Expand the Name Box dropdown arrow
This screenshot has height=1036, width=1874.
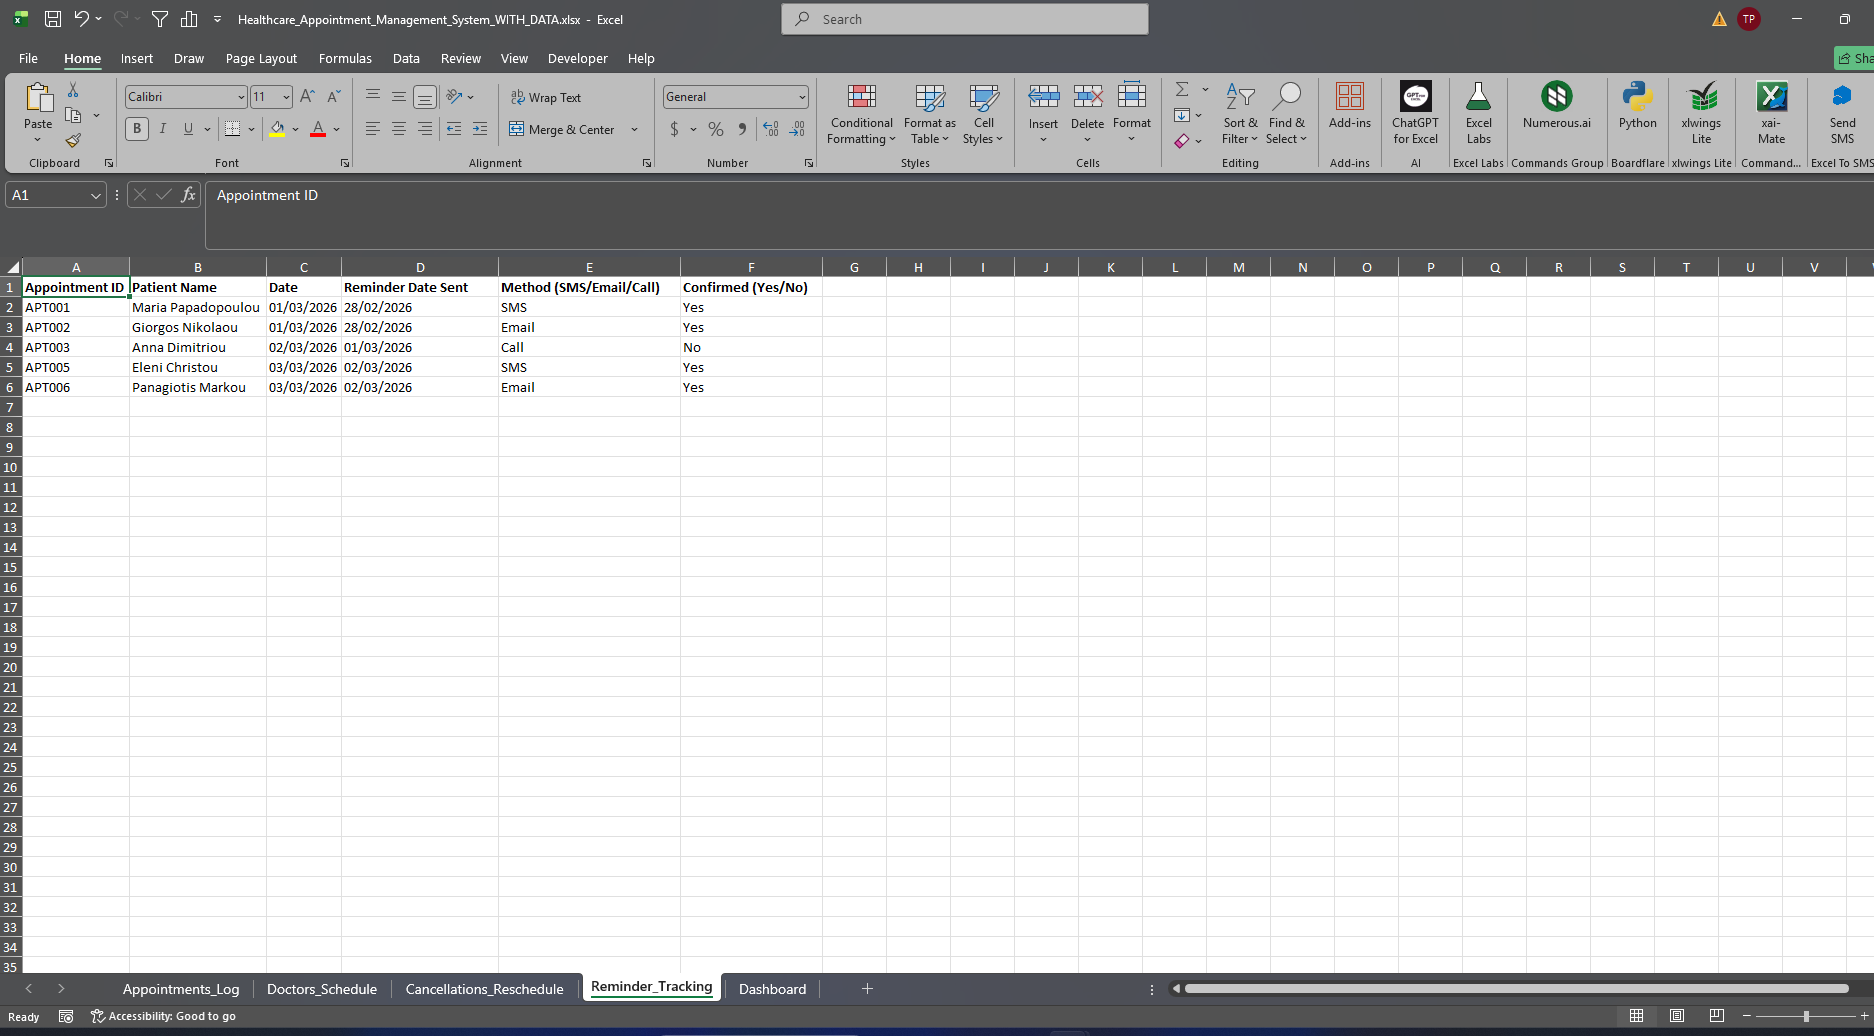click(x=96, y=196)
